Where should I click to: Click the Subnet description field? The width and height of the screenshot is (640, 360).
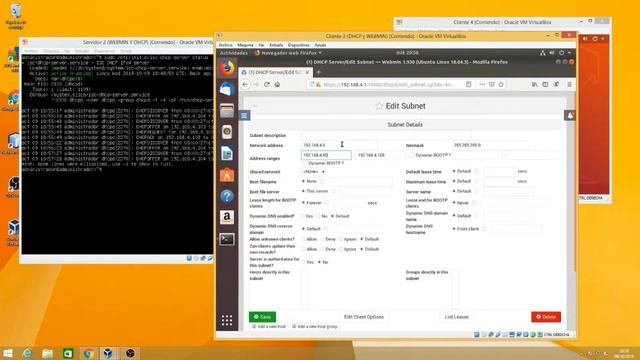click(x=386, y=135)
